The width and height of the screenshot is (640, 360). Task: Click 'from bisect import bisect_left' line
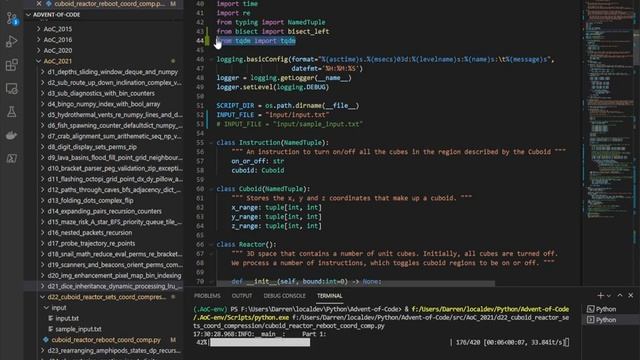(273, 31)
